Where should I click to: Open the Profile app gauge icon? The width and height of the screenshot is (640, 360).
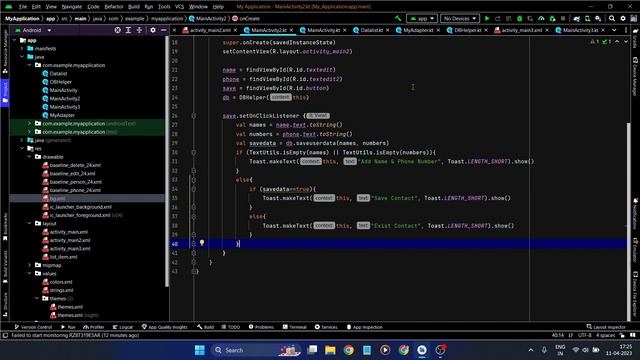(541, 18)
